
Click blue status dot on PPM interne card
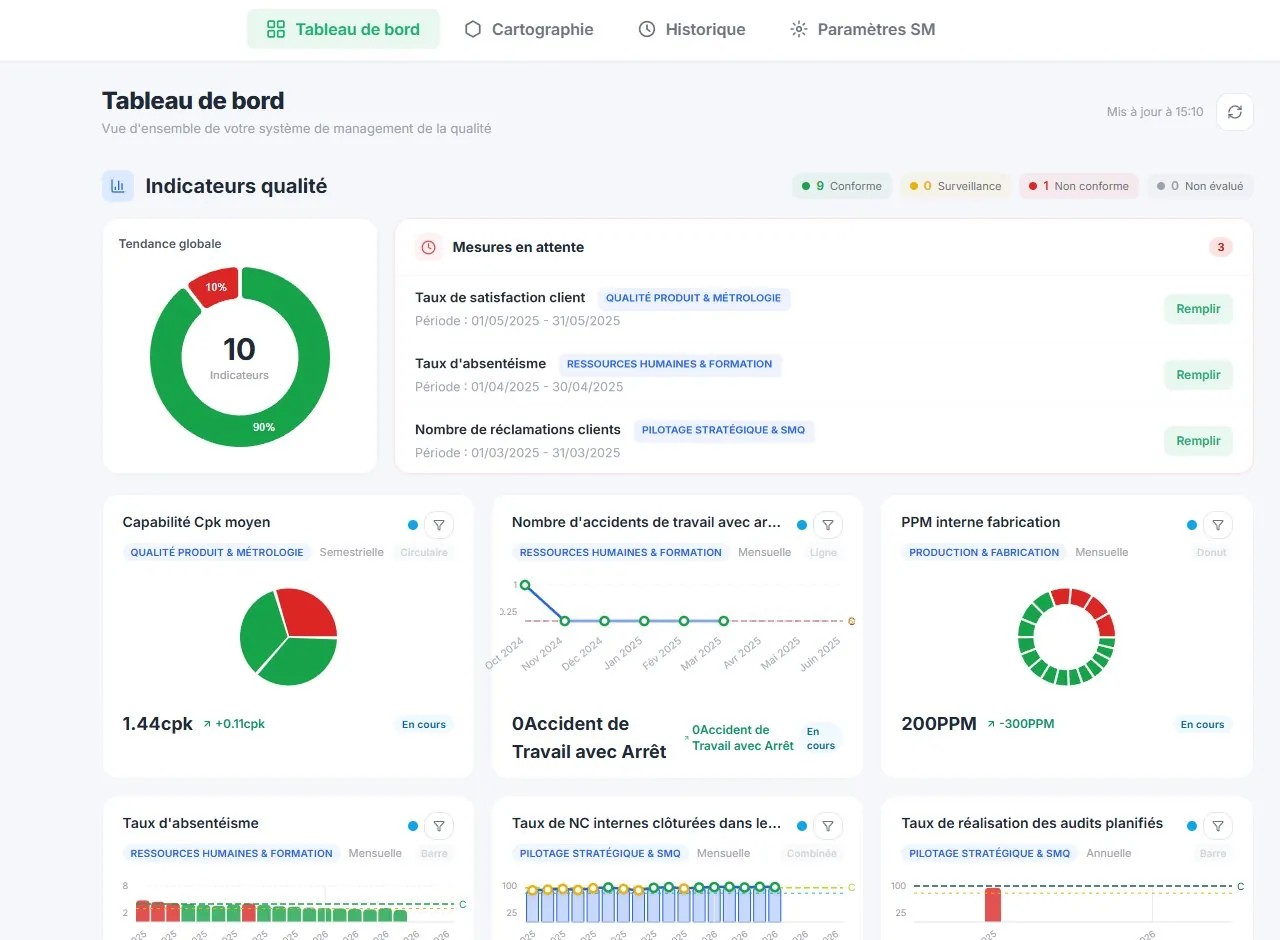click(x=1191, y=525)
